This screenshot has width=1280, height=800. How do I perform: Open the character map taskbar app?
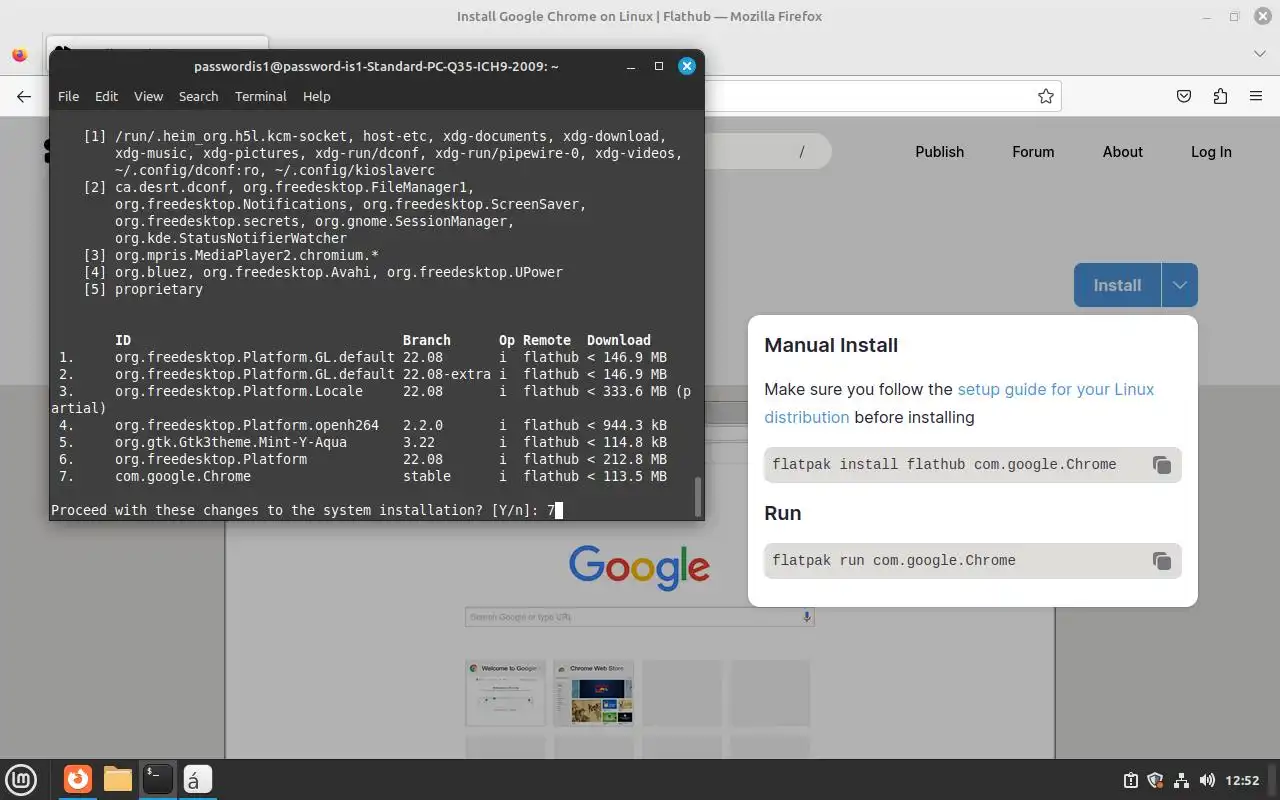196,779
